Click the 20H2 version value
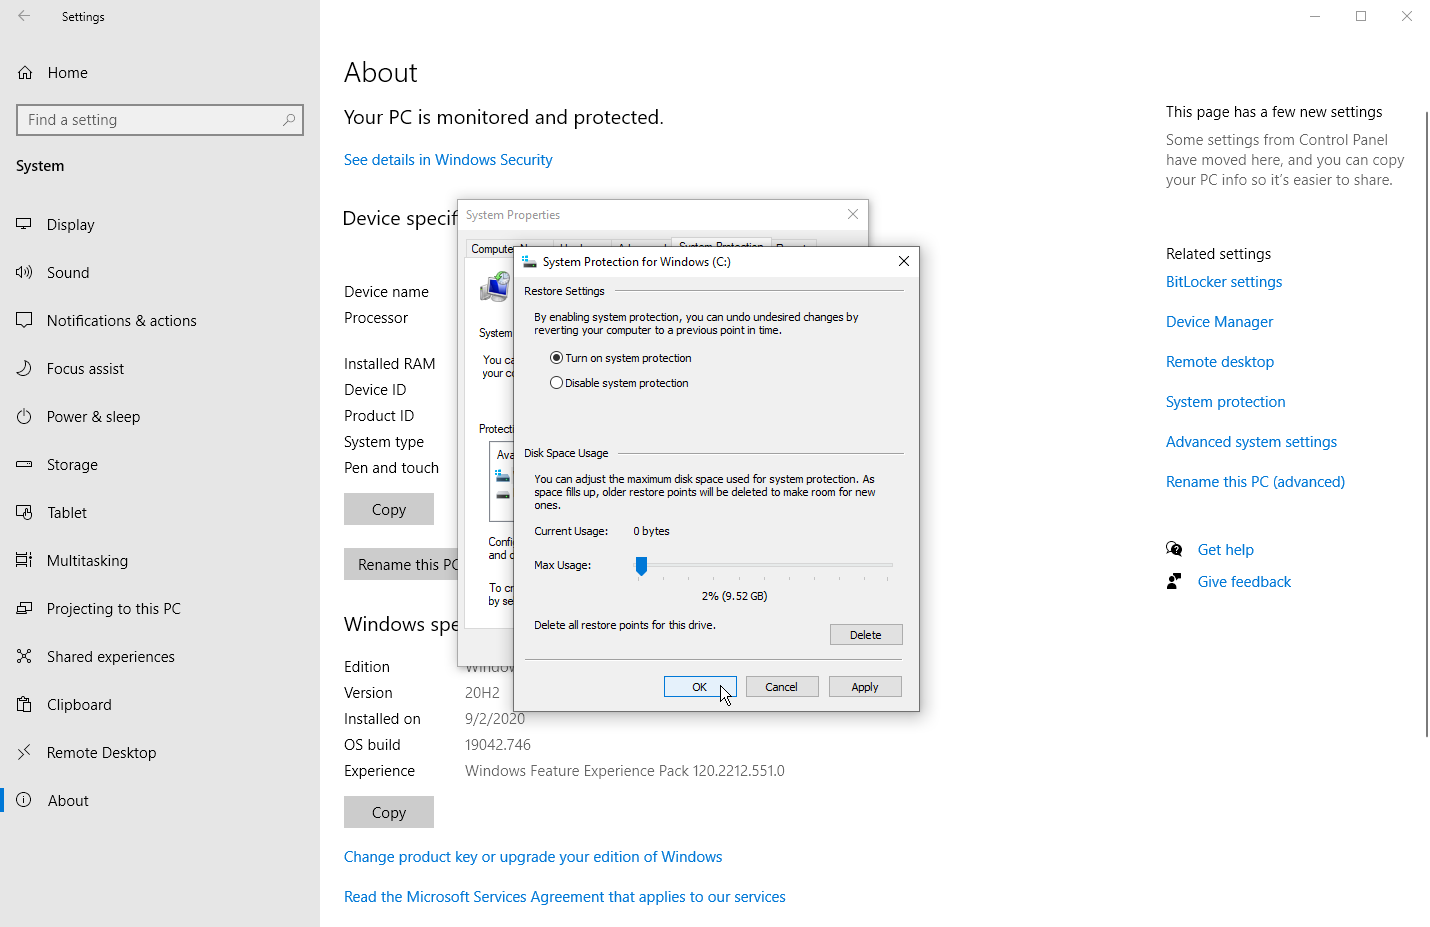 (x=482, y=693)
